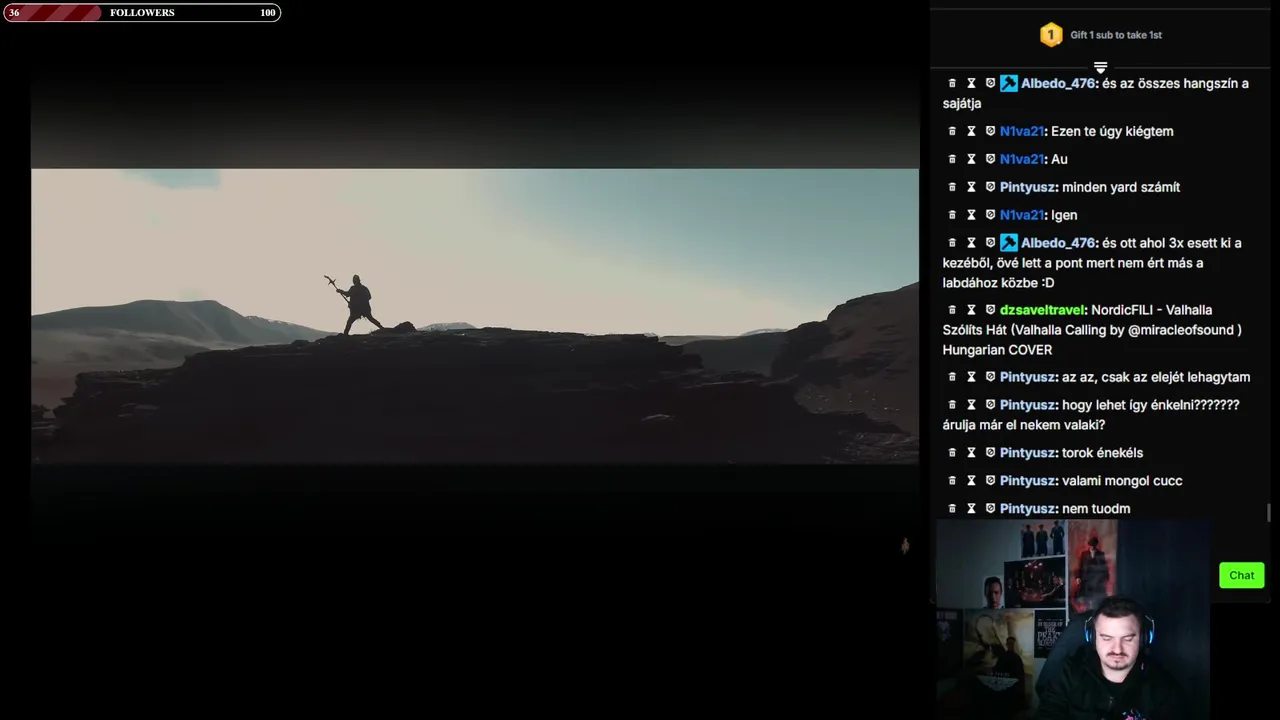Timeout icon on "valami mongol cucc" row

pyautogui.click(x=971, y=481)
